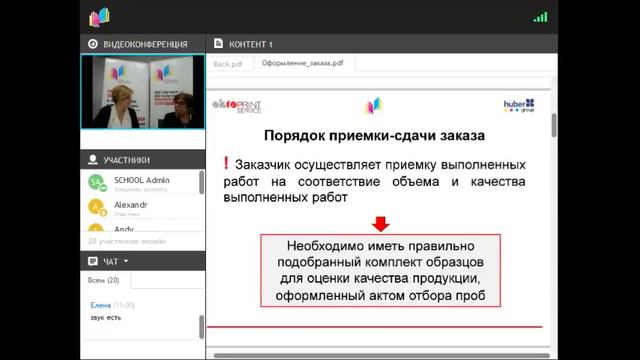
Task: Click the red-bordered Необходимо иметь text box
Action: point(380,270)
